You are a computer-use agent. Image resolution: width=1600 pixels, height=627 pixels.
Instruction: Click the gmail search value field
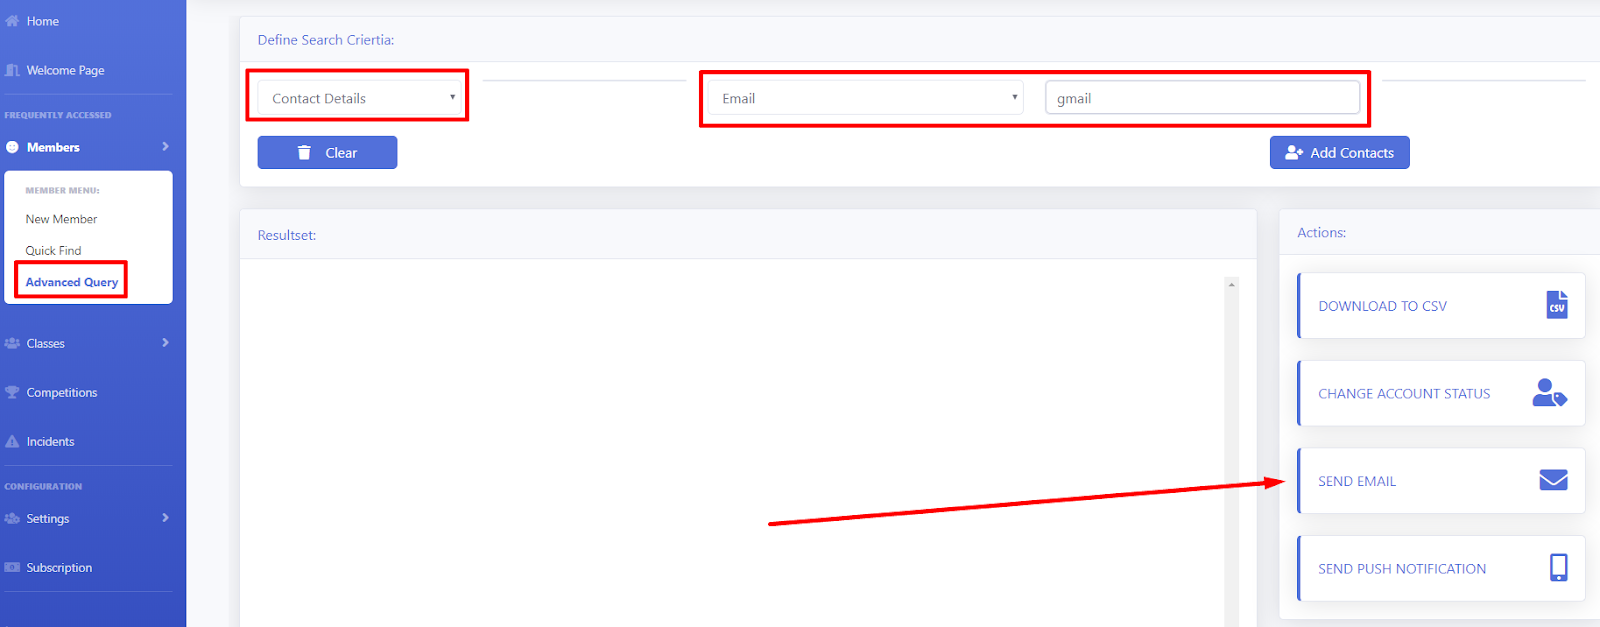1202,98
